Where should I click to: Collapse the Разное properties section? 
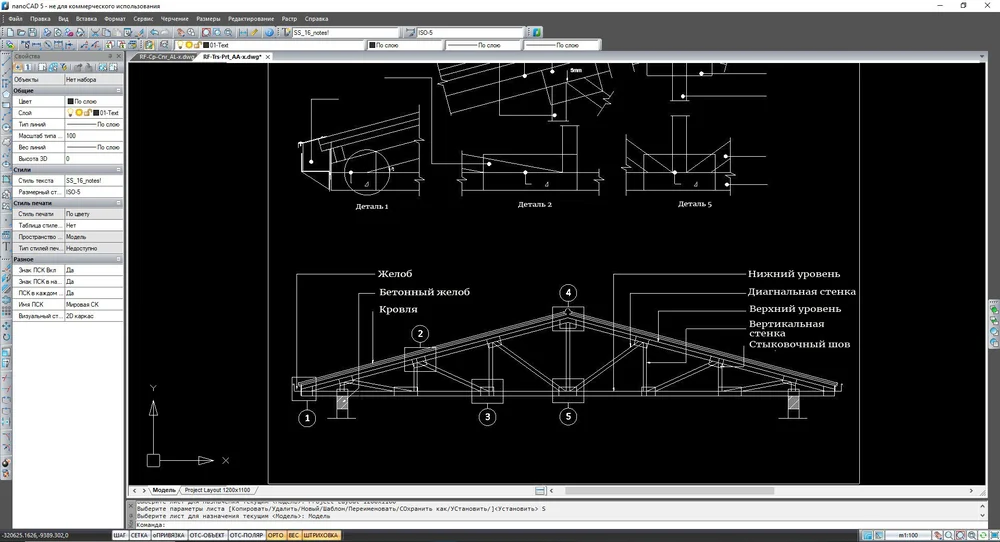[x=119, y=259]
